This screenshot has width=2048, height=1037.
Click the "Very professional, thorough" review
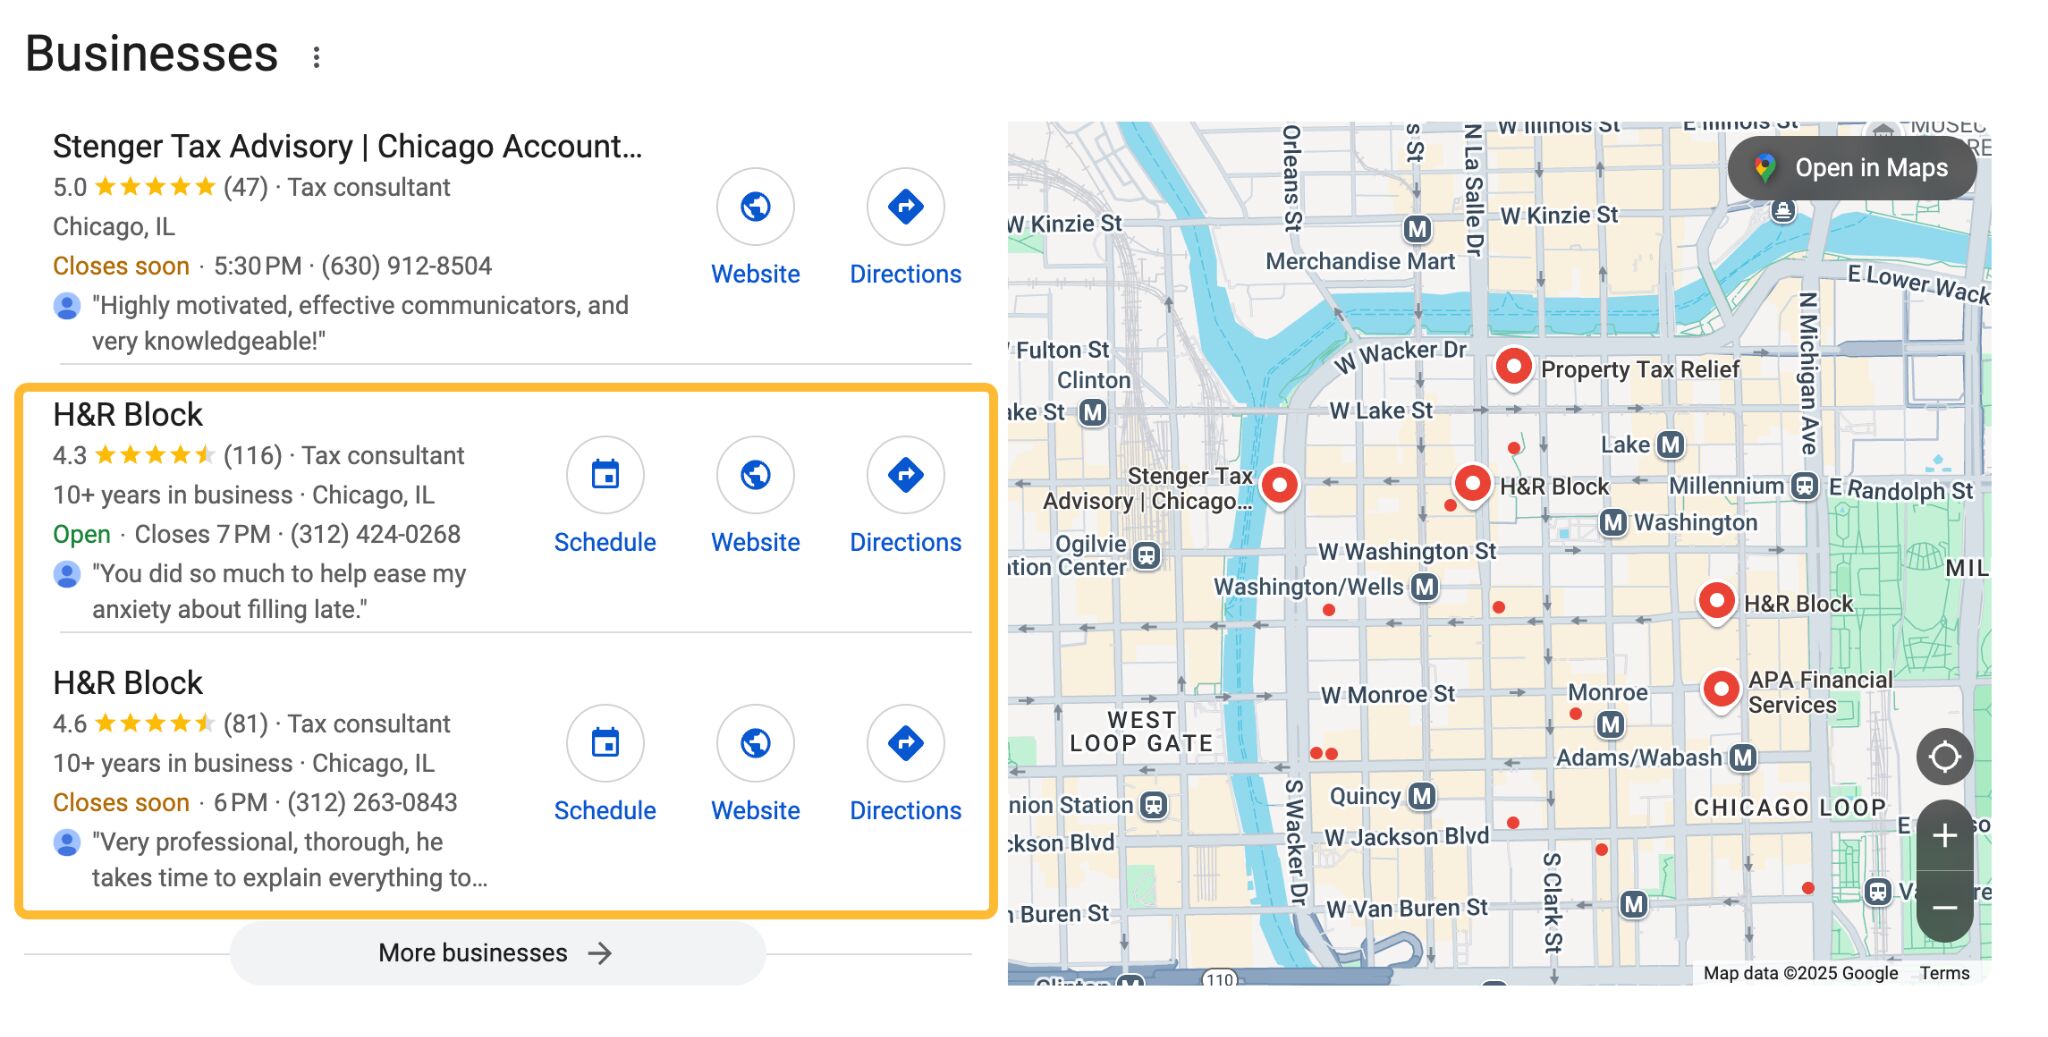click(x=289, y=860)
